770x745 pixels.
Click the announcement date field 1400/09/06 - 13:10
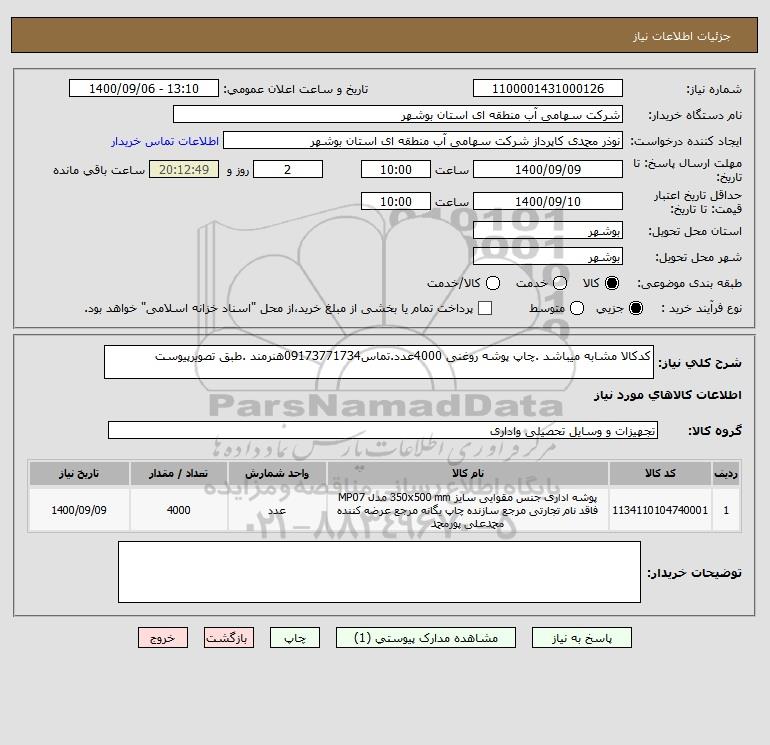pyautogui.click(x=143, y=88)
